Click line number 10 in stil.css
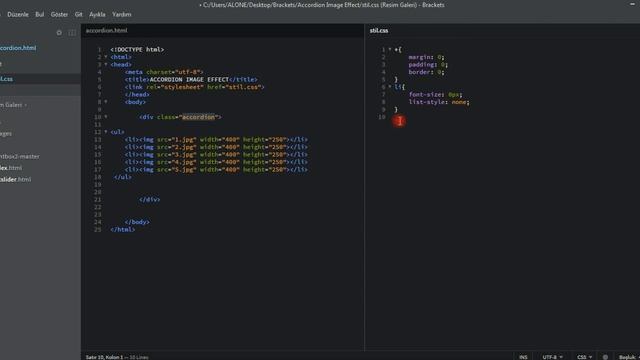Screen dimensions: 640x360 pyautogui.click(x=382, y=117)
